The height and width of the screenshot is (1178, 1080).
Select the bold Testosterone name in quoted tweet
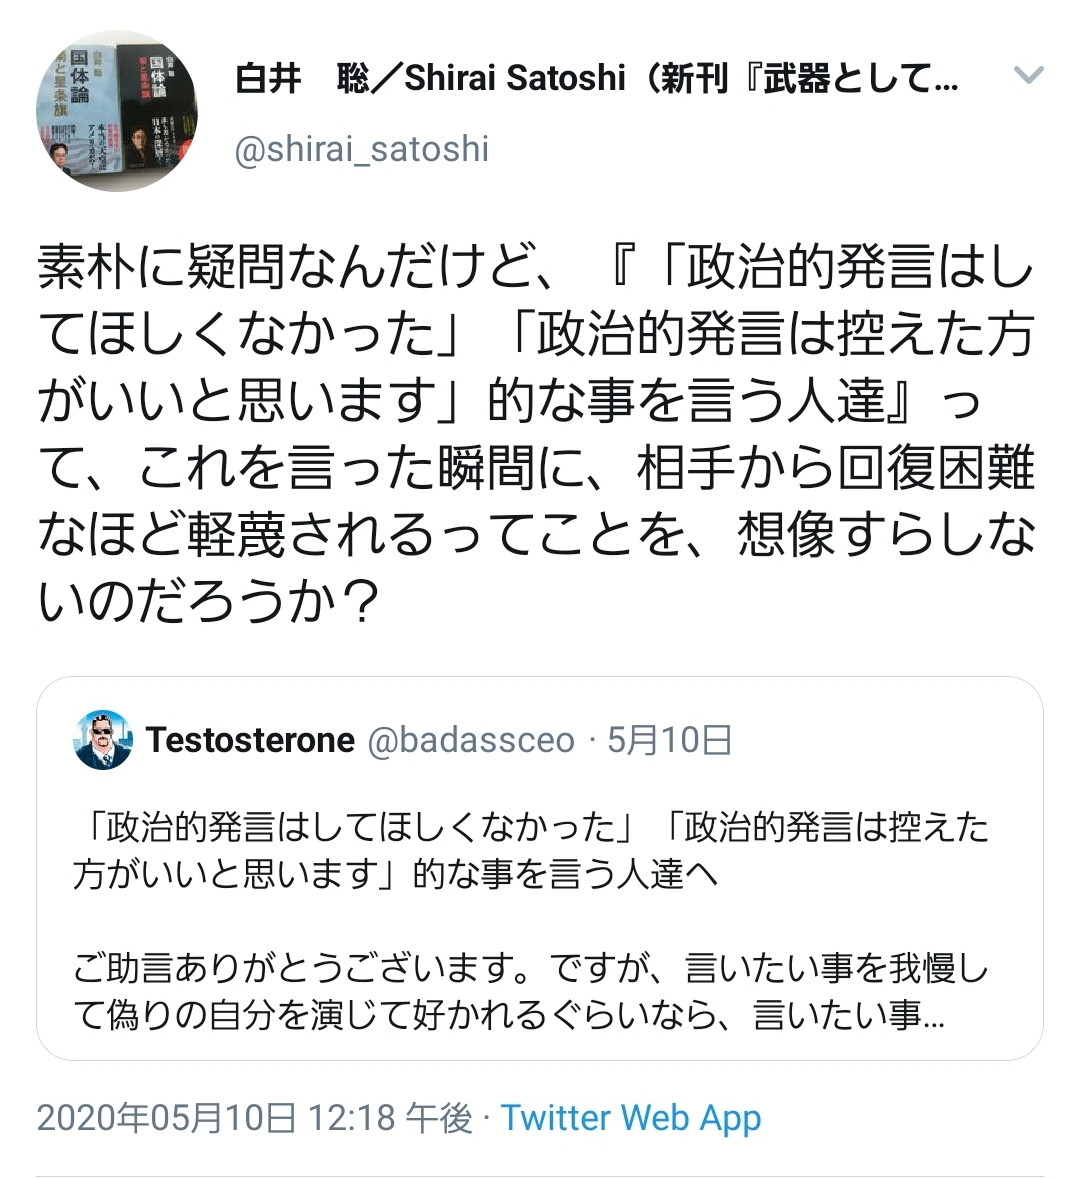250,740
